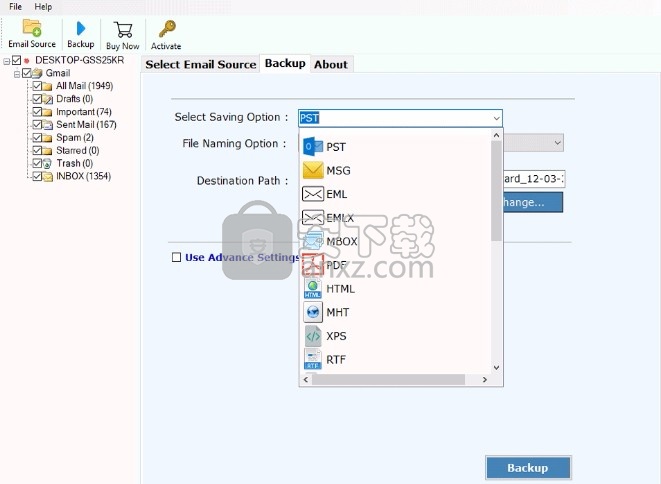
Task: Click the Change... destination button
Action: [533, 202]
